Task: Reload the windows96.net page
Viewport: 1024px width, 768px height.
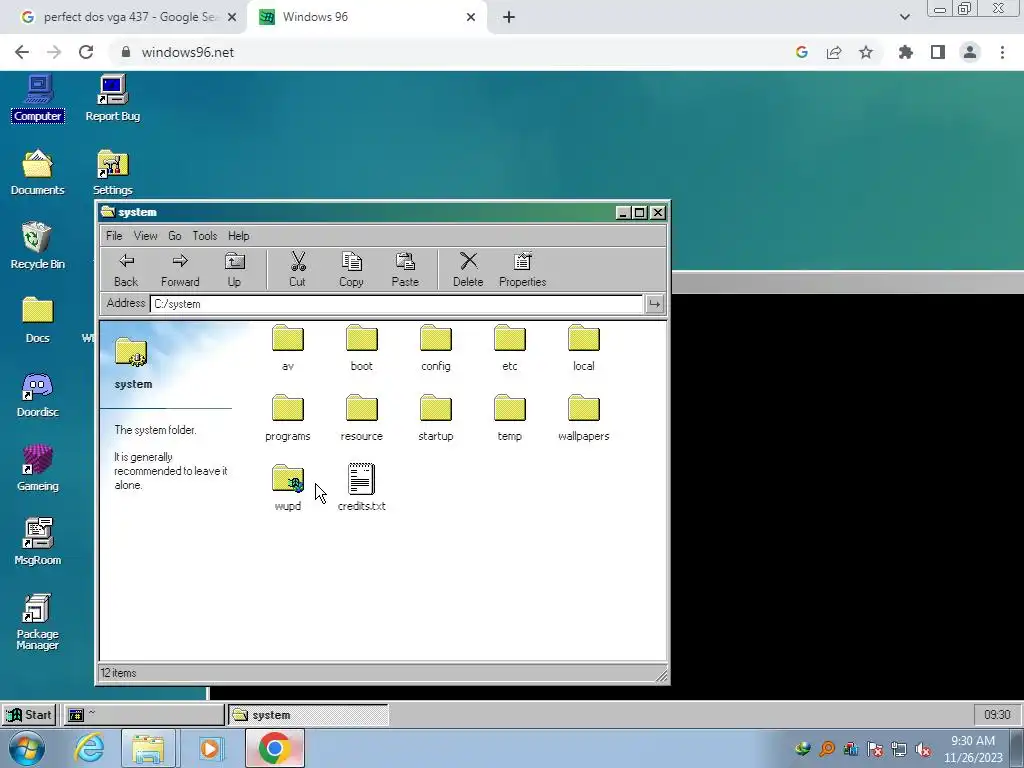Action: tap(86, 52)
